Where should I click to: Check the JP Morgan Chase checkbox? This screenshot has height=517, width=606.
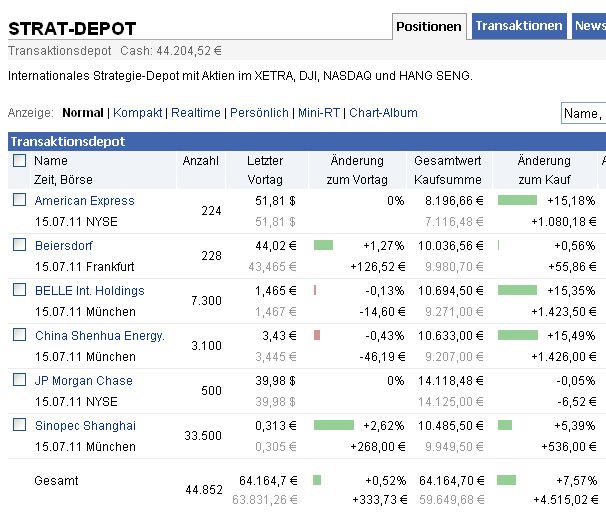[x=19, y=379]
